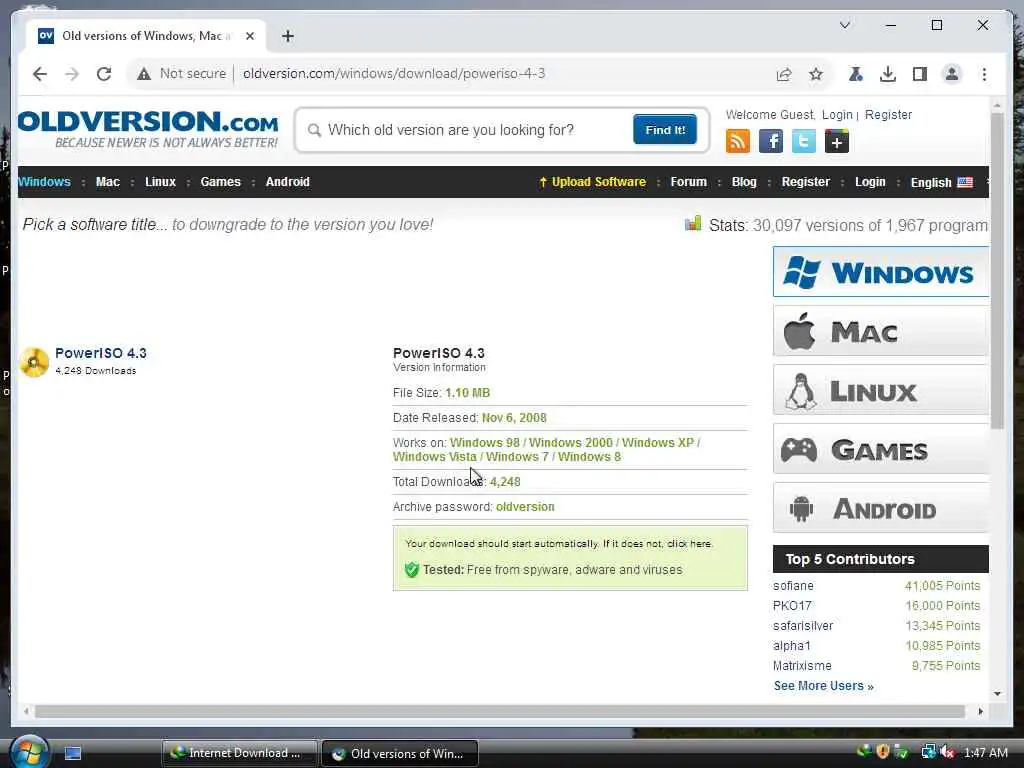Click the Facebook icon in header
Viewport: 1024px width, 768px height.
point(771,141)
